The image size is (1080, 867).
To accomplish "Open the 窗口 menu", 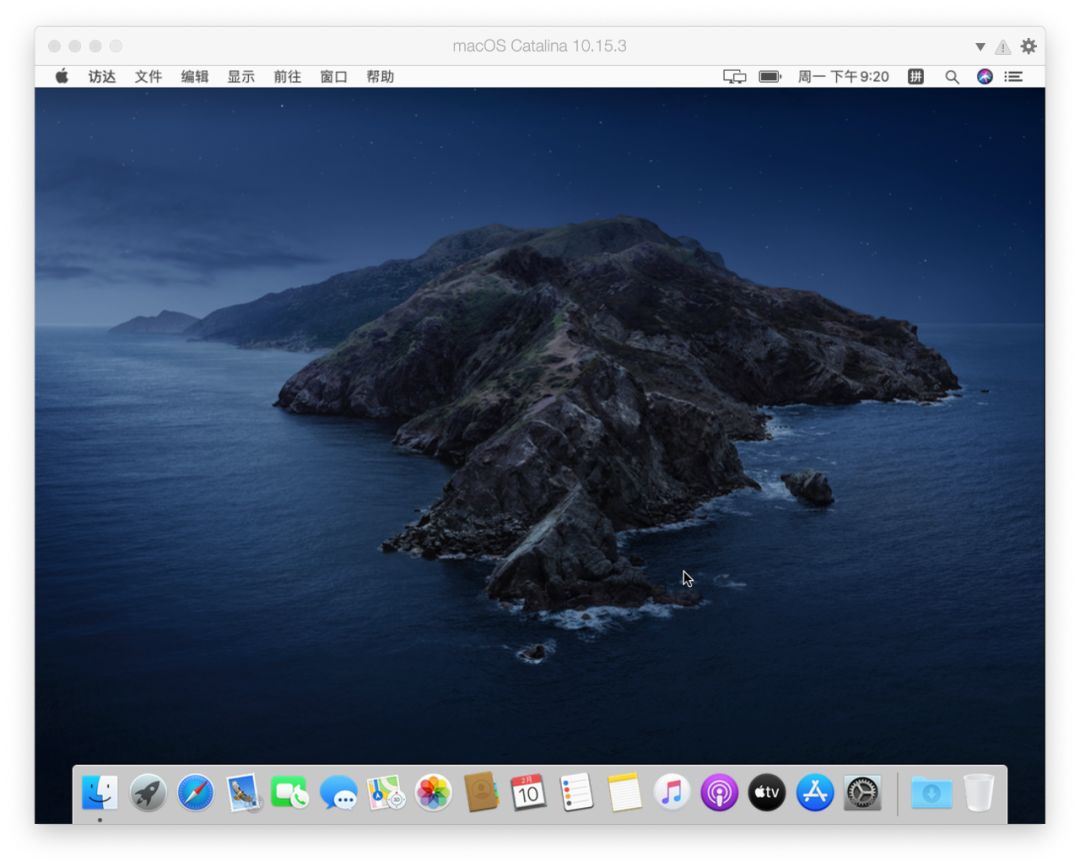I will pyautogui.click(x=333, y=76).
